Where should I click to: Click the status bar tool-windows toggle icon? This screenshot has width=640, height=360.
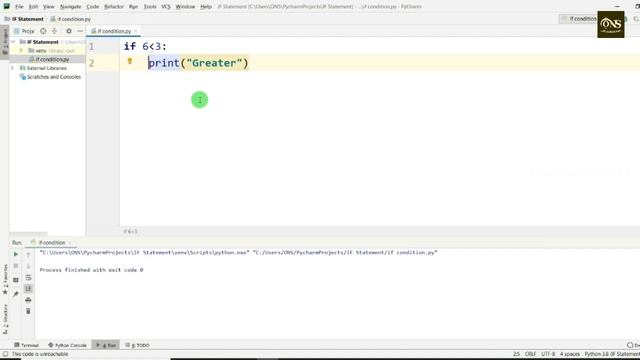click(5, 354)
